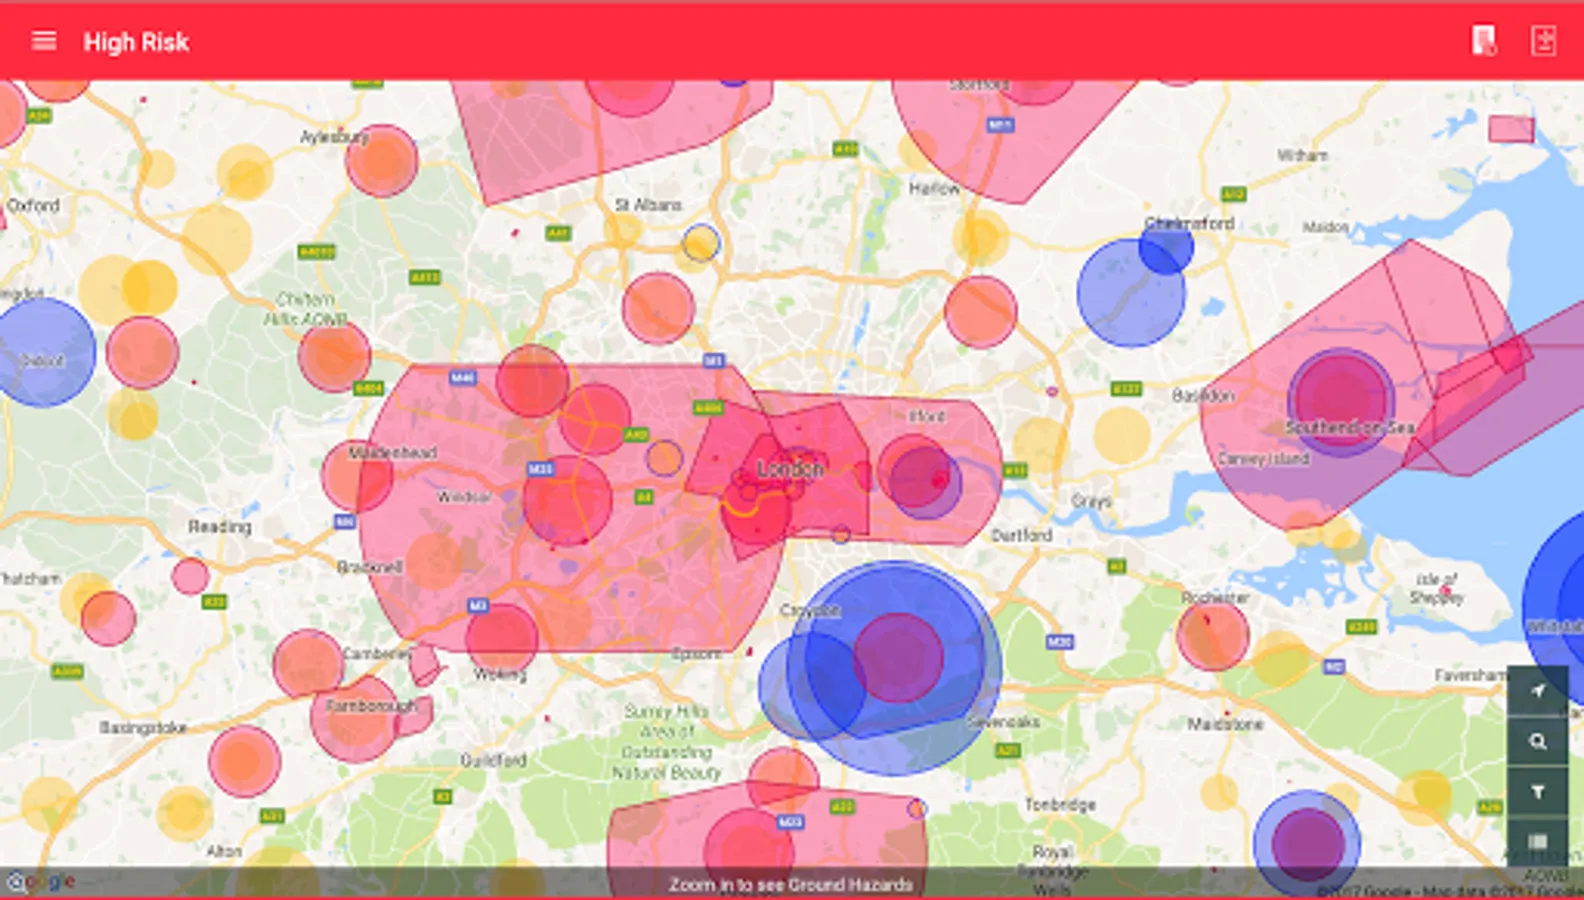Click the Chiltern Hills AONB label
The height and width of the screenshot is (900, 1584).
pyautogui.click(x=306, y=309)
